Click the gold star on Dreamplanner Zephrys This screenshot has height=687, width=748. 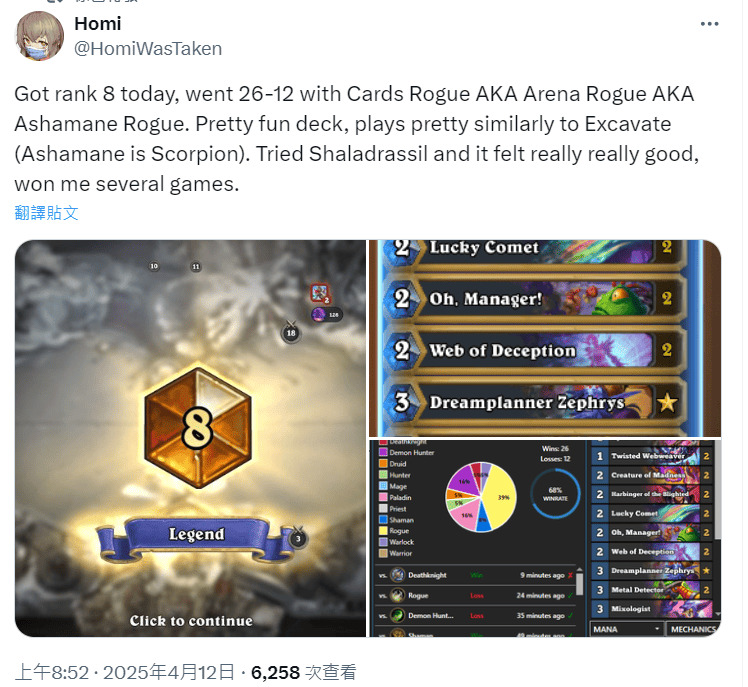[x=666, y=403]
